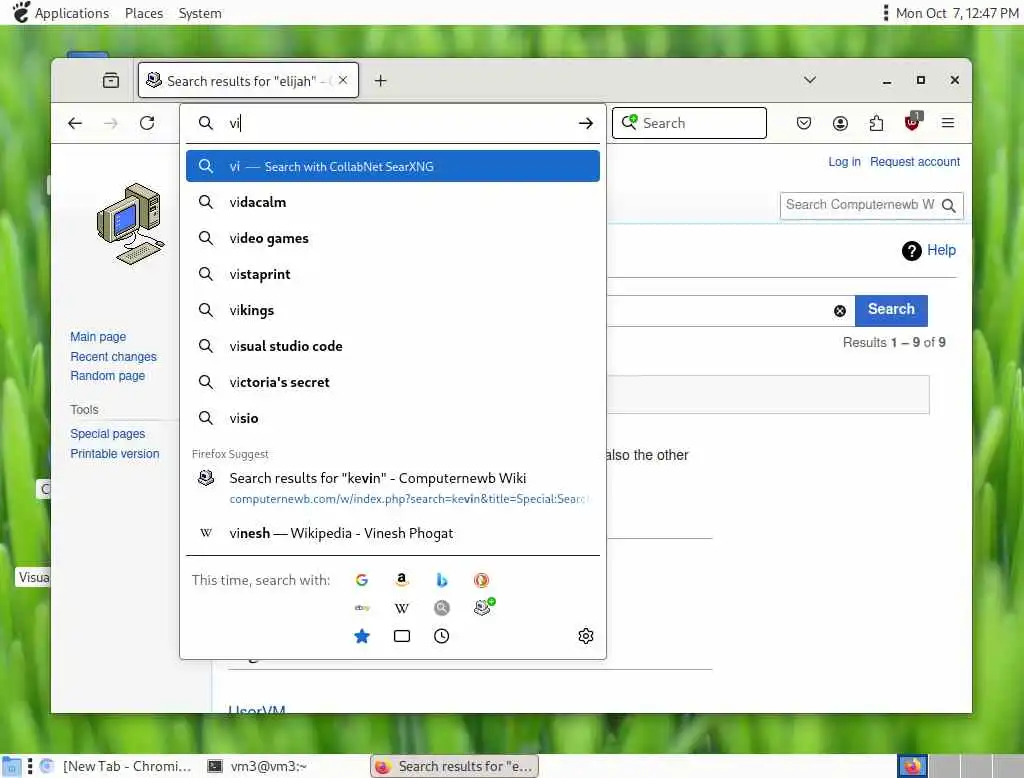Open the Recent changes link
The image size is (1024, 778).
[114, 357]
